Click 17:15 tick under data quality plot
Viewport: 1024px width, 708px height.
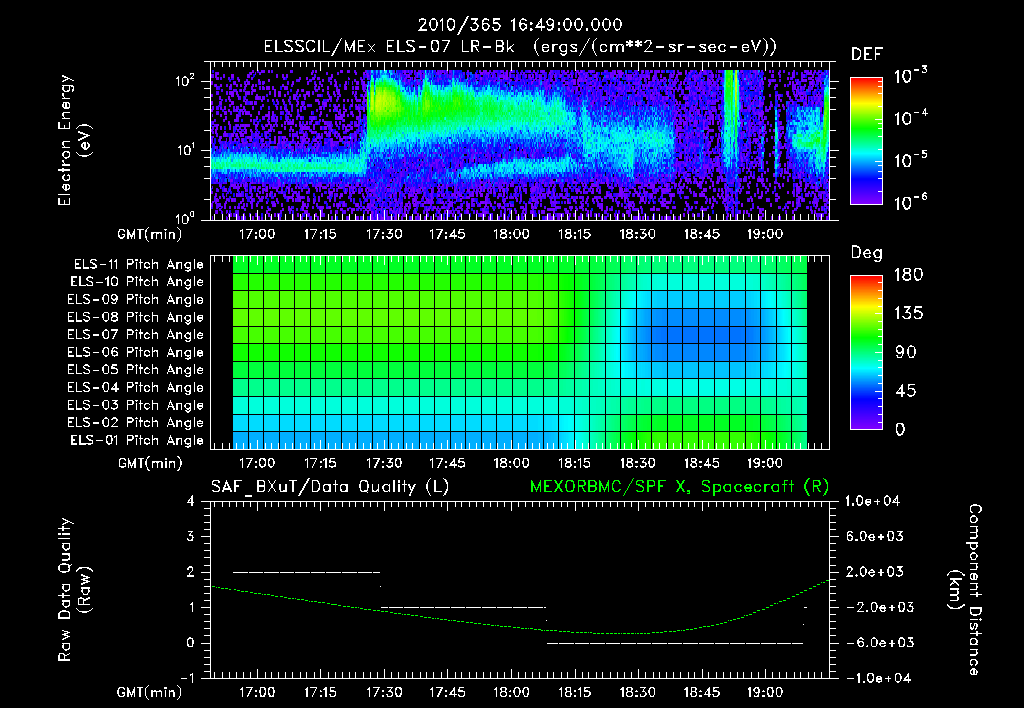coord(320,692)
